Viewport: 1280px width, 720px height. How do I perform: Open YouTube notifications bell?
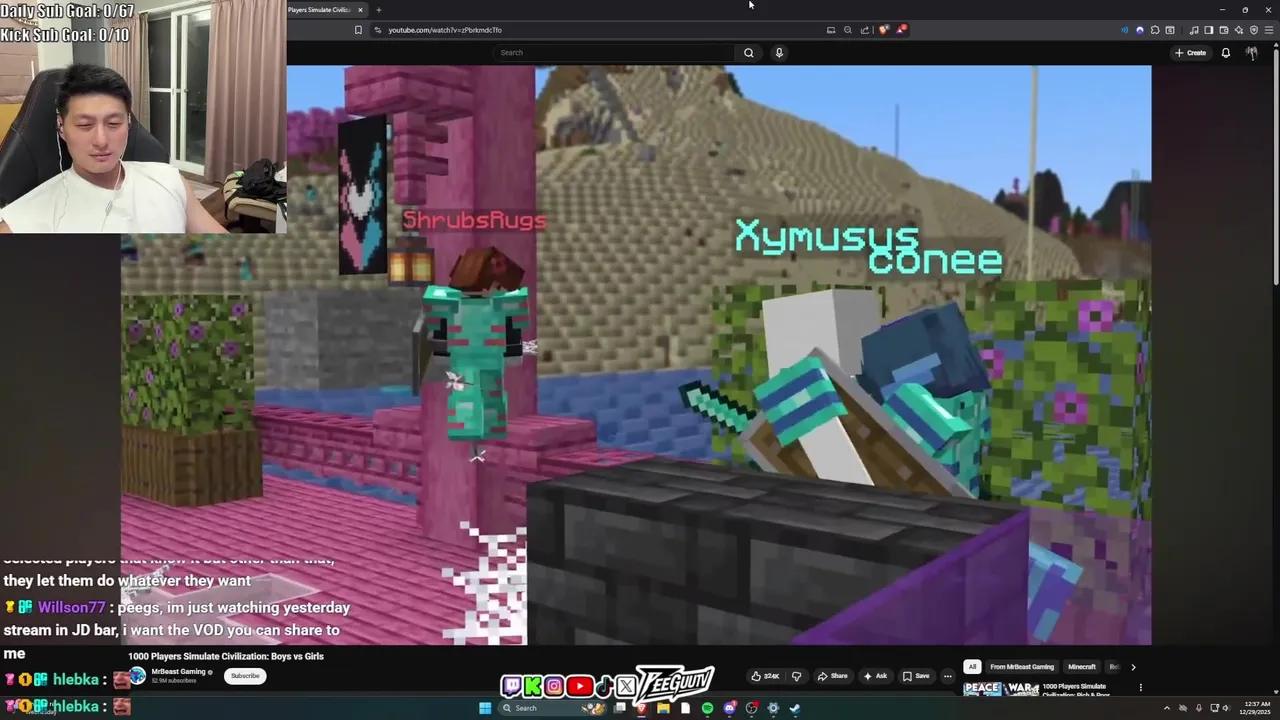pos(1225,53)
